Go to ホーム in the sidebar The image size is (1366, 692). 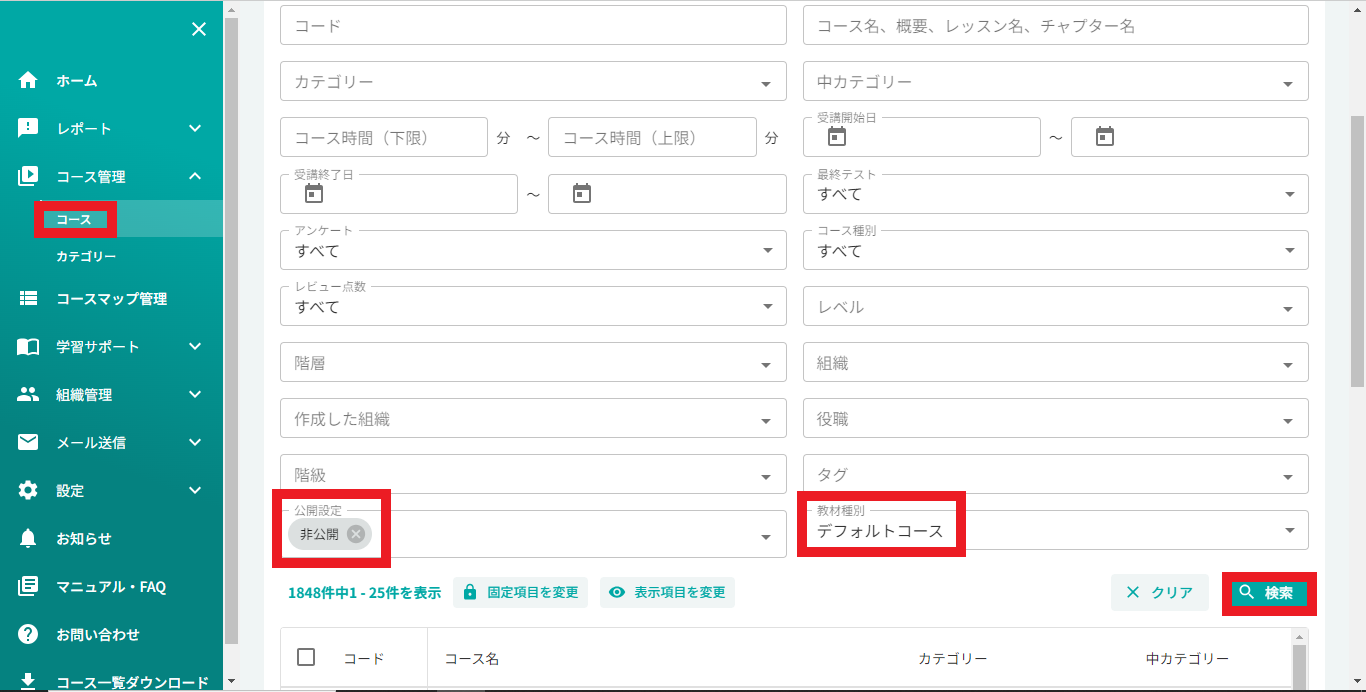(x=76, y=80)
